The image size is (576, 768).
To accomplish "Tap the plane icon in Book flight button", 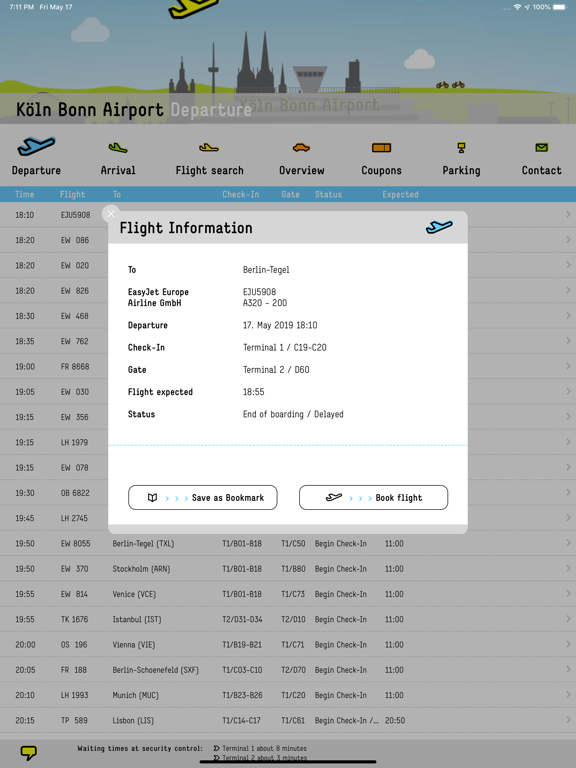I will [x=334, y=497].
